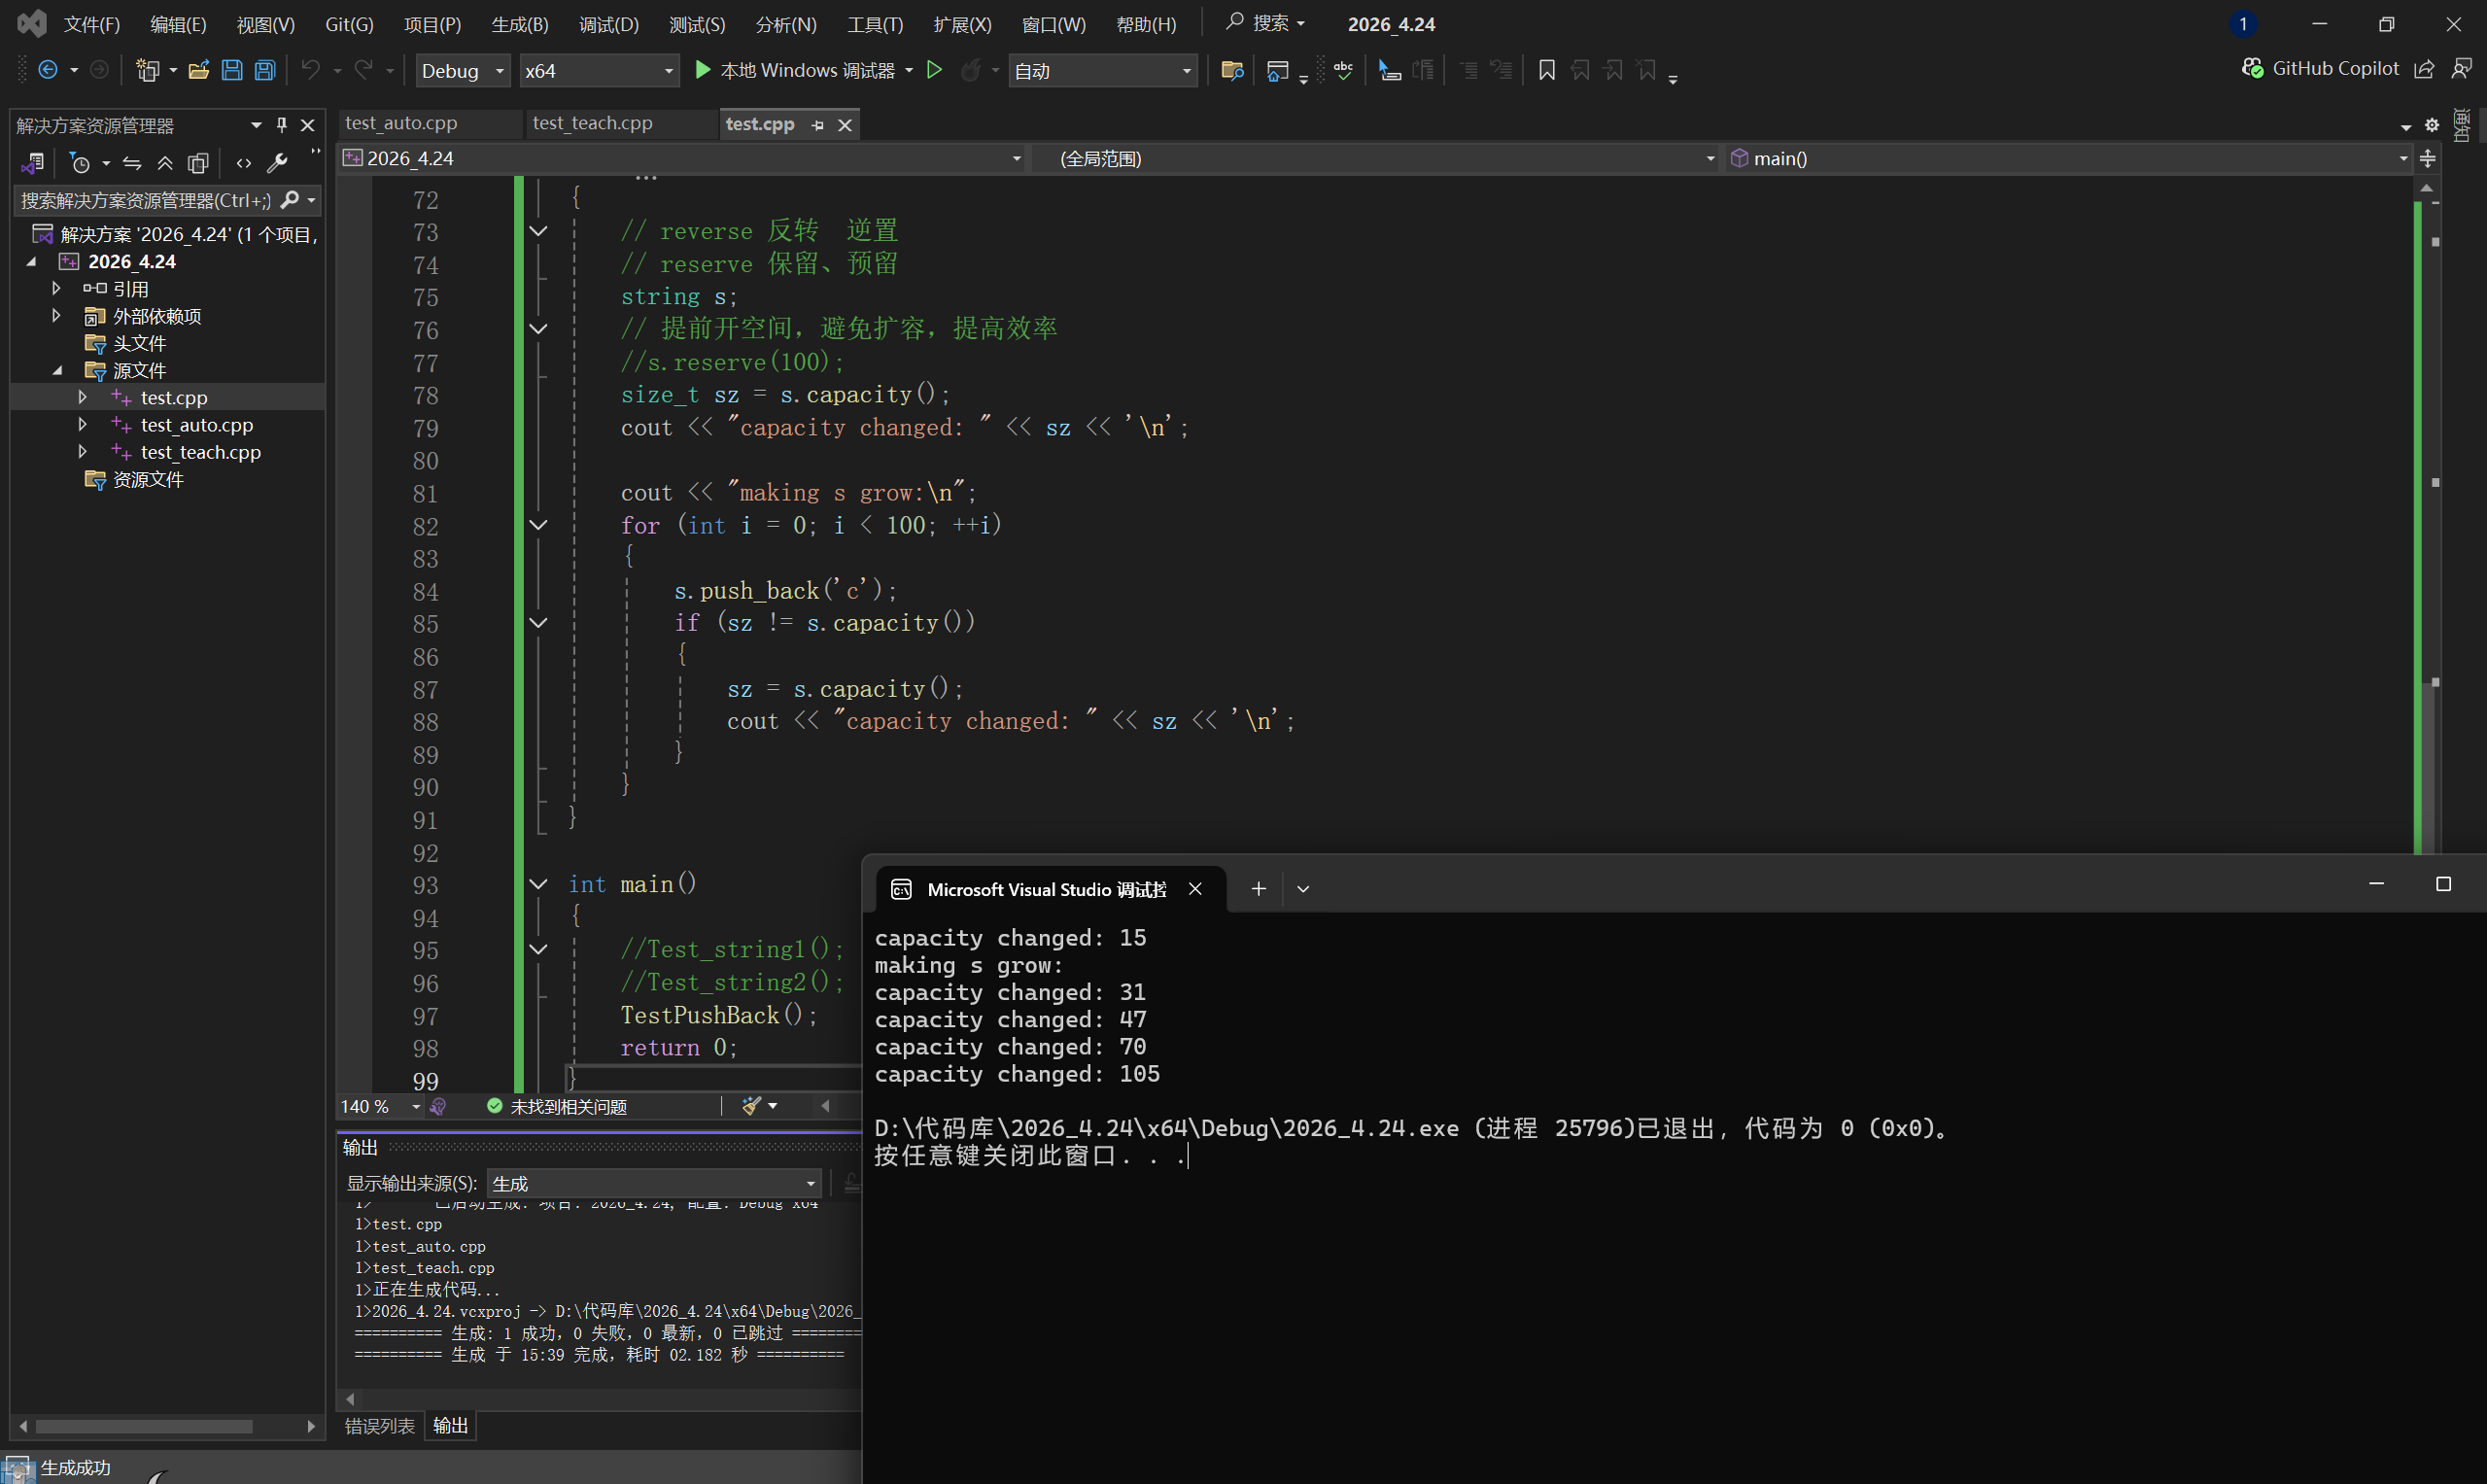The height and width of the screenshot is (1484, 2487).
Task: Open the Debug configuration dropdown
Action: (462, 70)
